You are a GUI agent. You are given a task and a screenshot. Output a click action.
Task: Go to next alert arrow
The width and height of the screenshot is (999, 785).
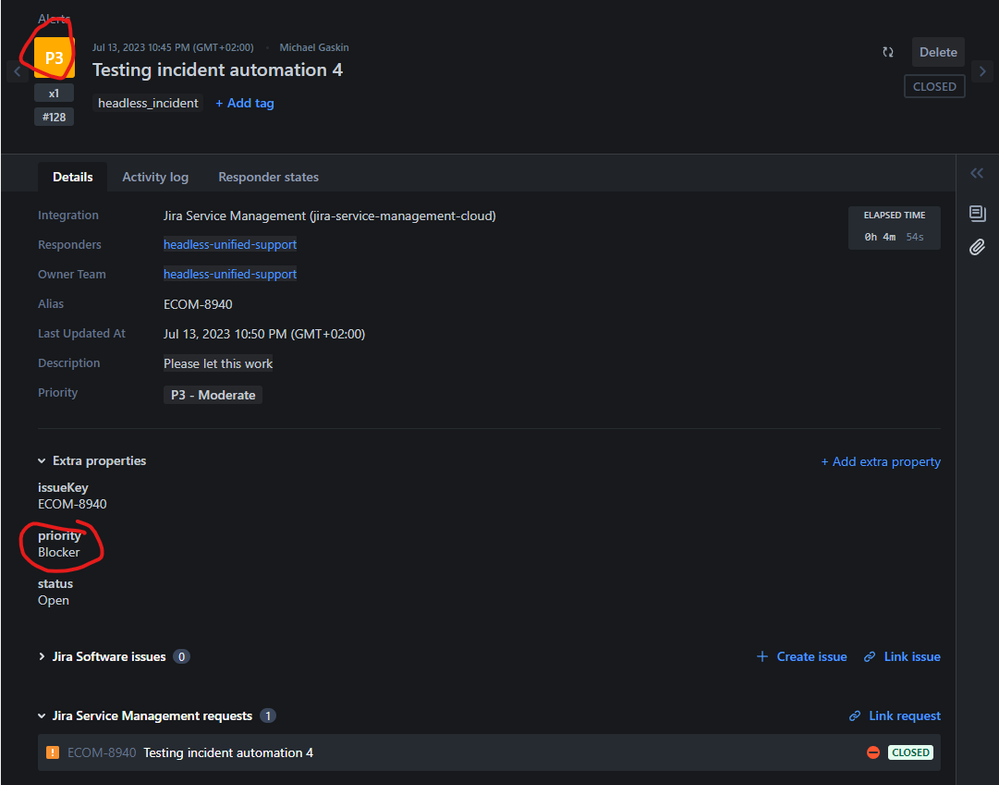982,71
